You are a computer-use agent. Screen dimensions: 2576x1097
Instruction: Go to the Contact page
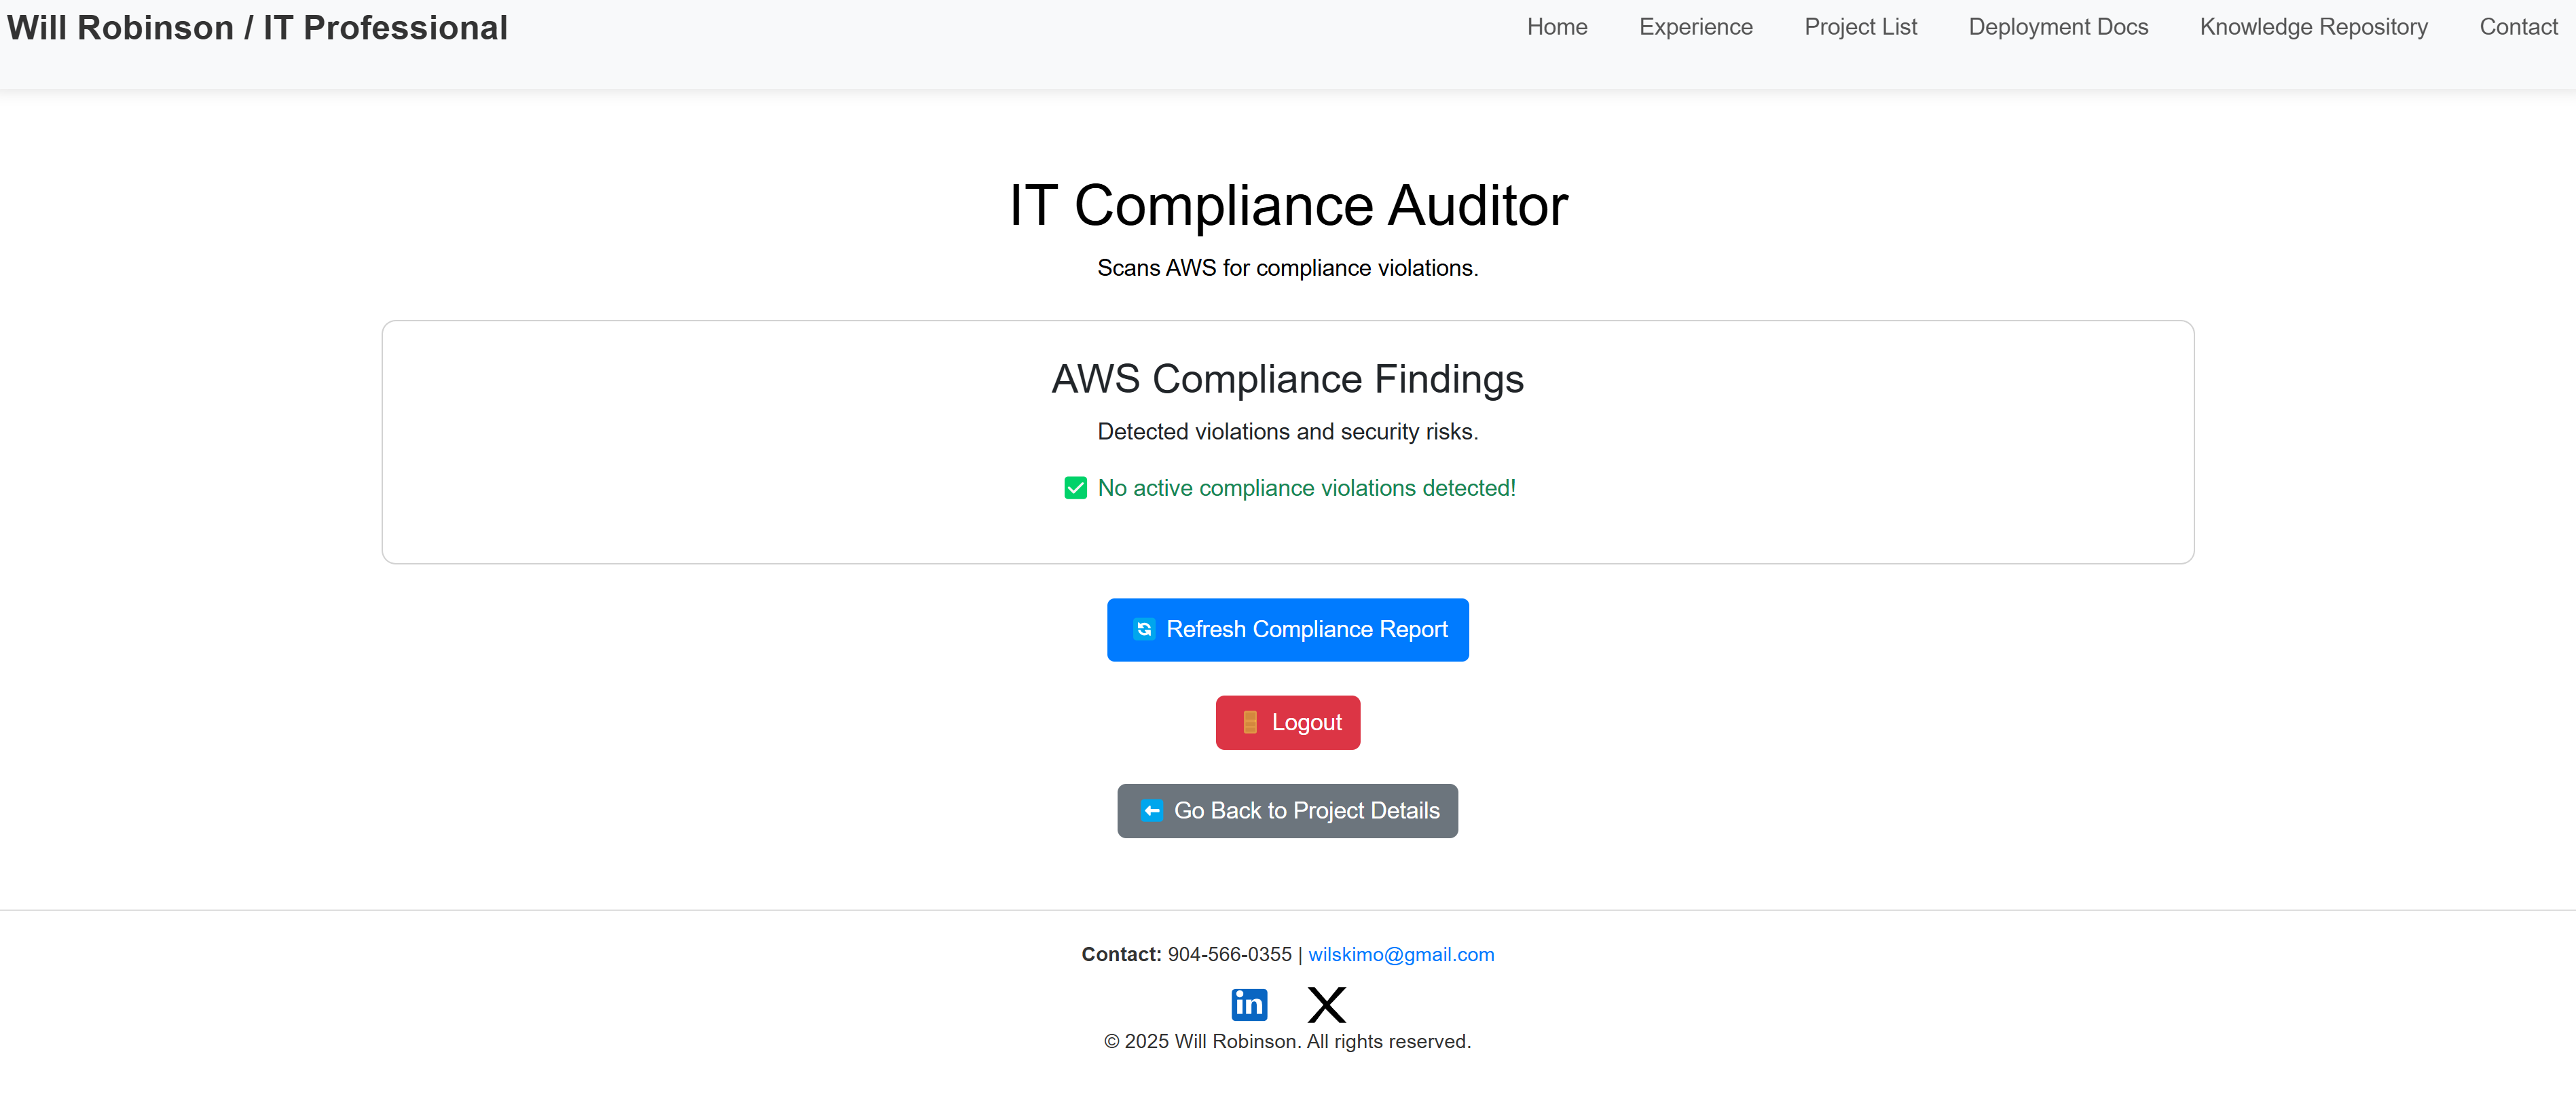[2518, 27]
